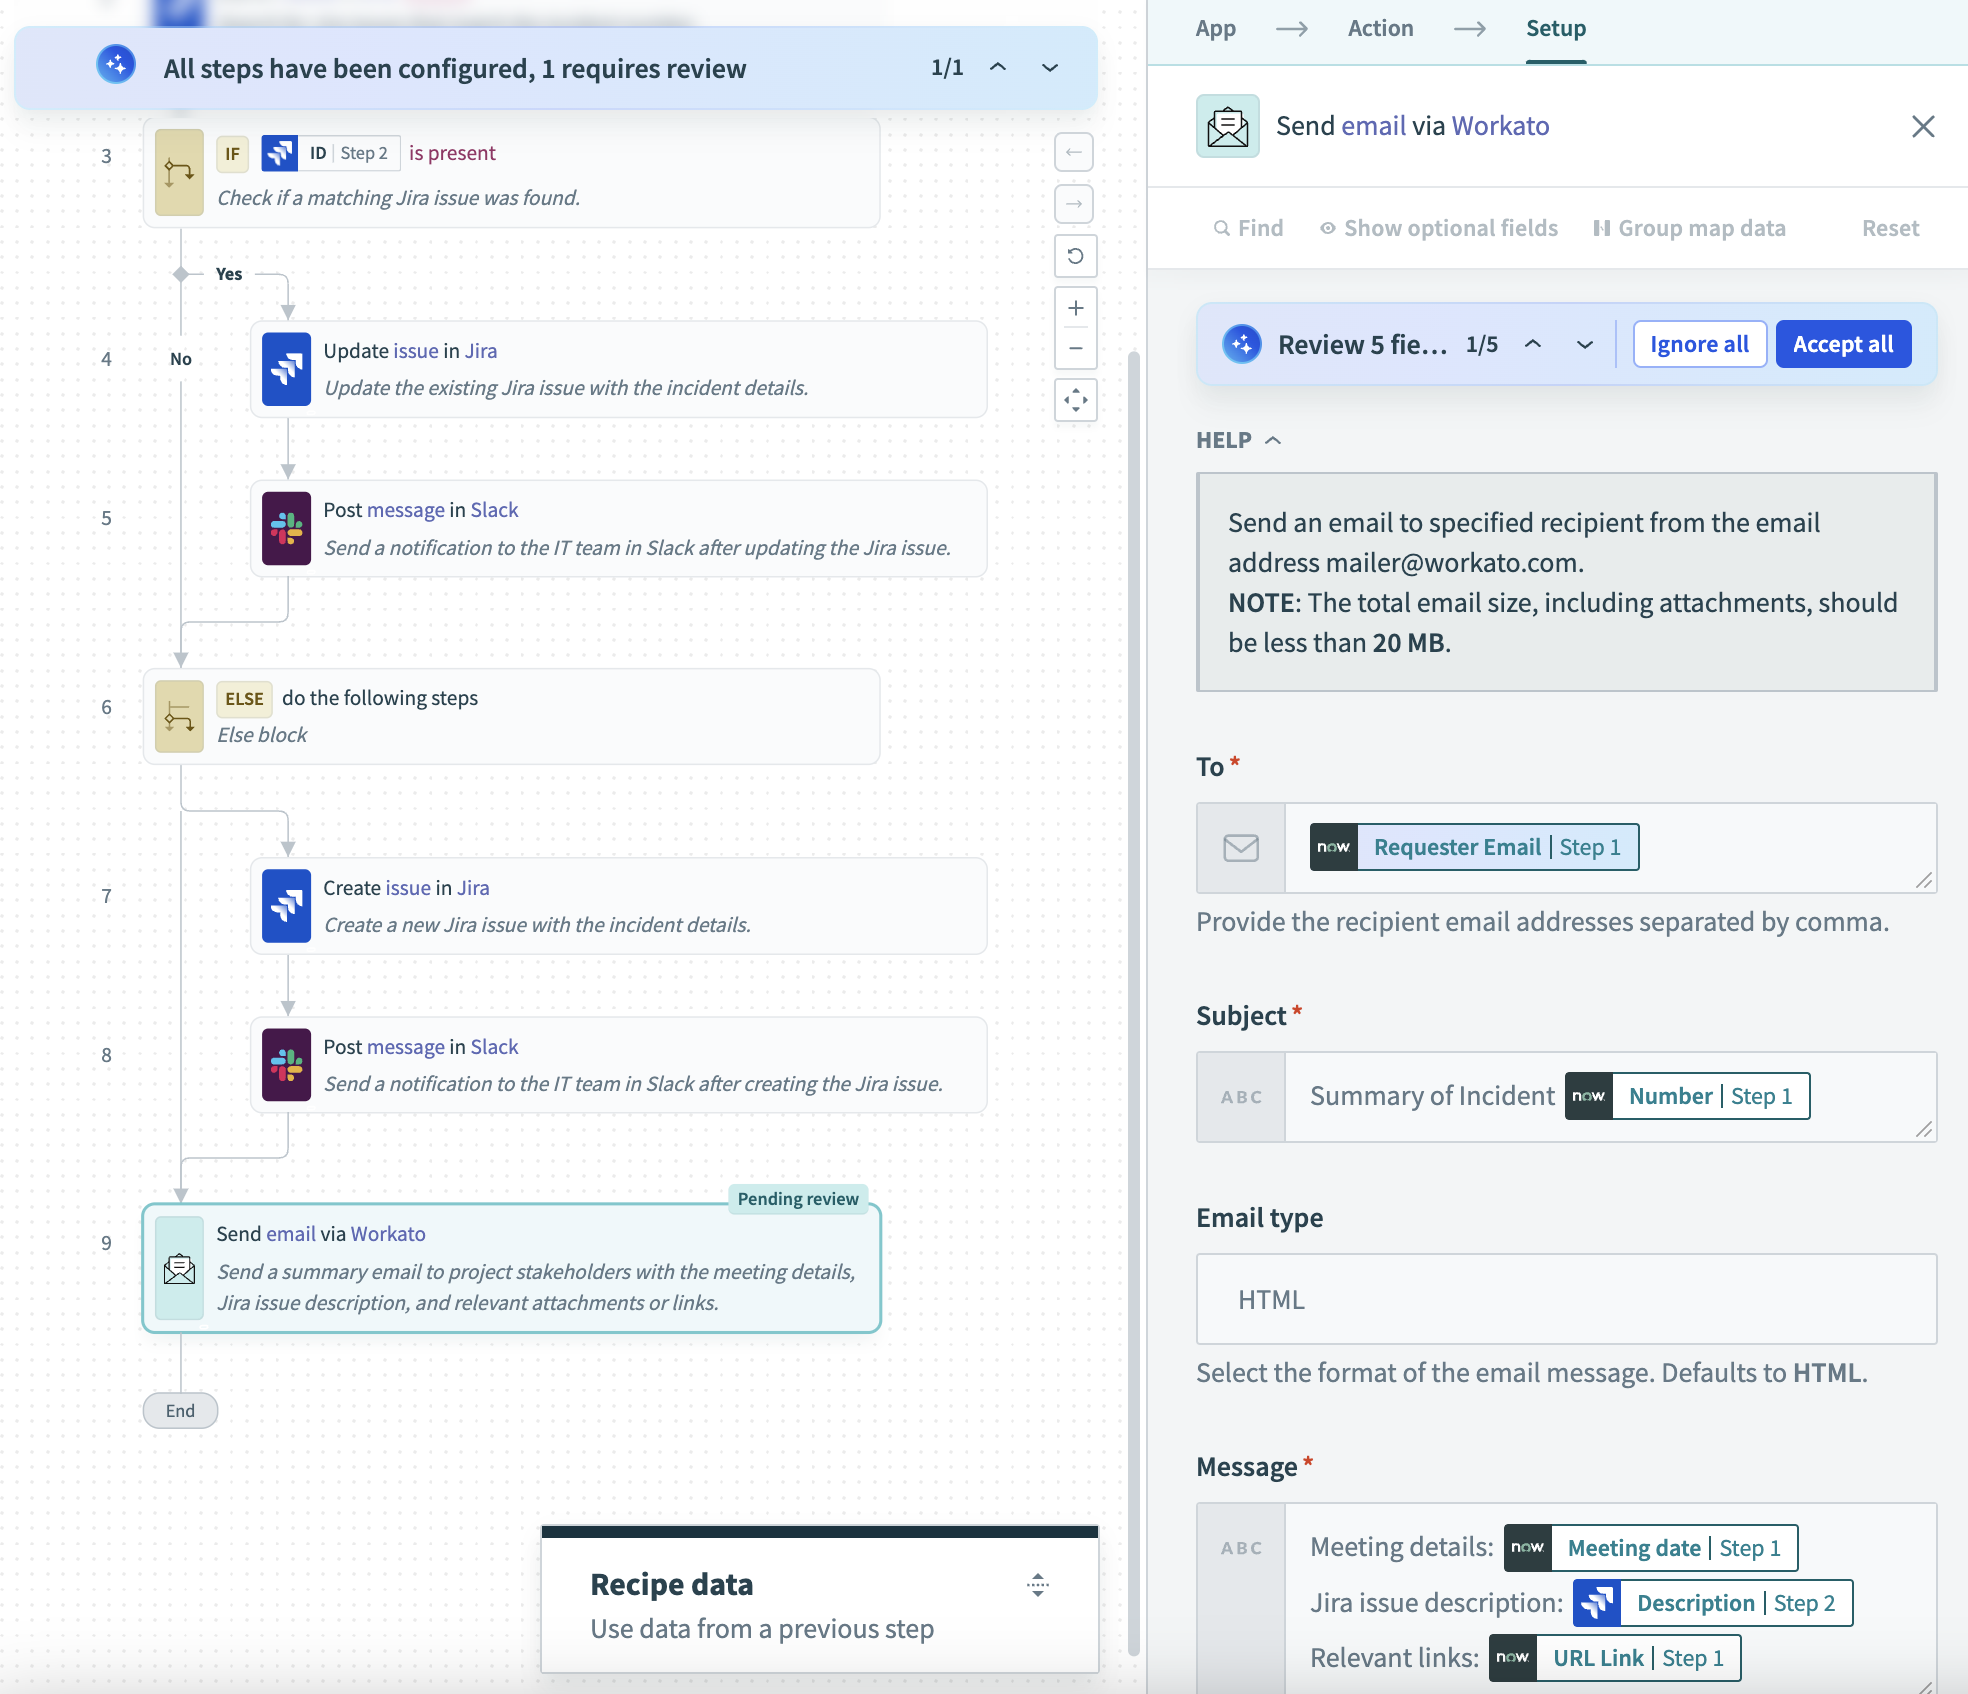
Task: Click the Jira icon on Update issue step
Action: click(x=286, y=369)
